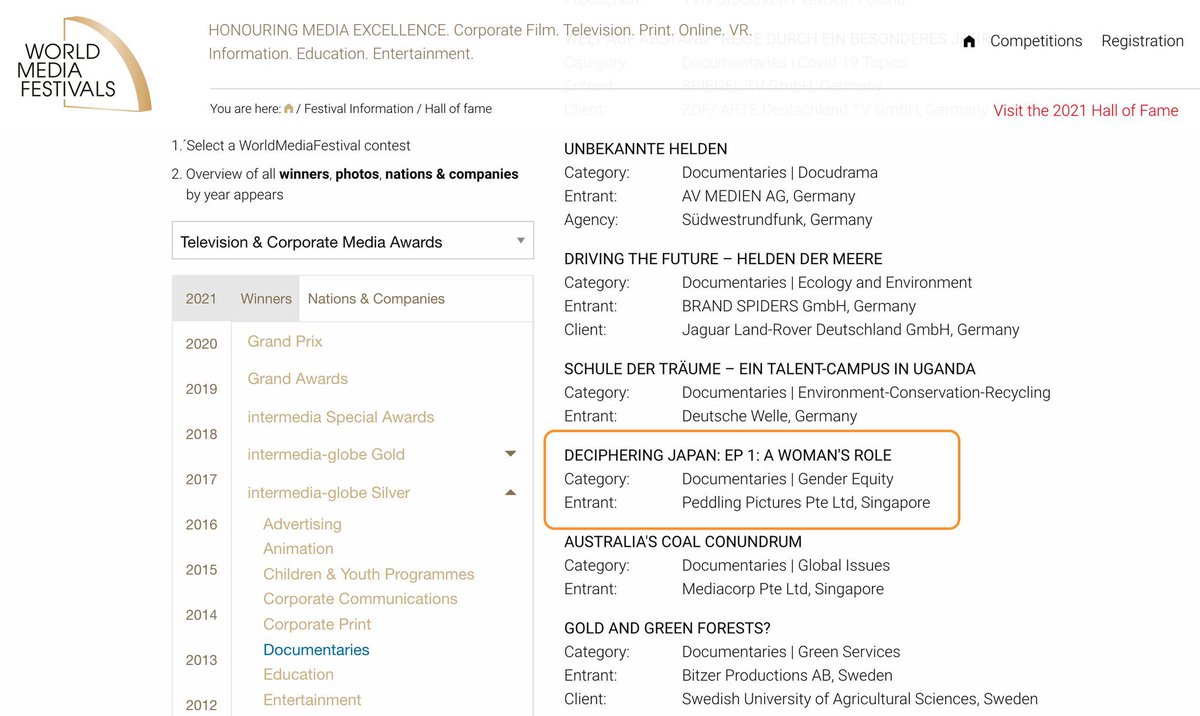
Task: Select the breadcrumb home icon
Action: (x=289, y=109)
